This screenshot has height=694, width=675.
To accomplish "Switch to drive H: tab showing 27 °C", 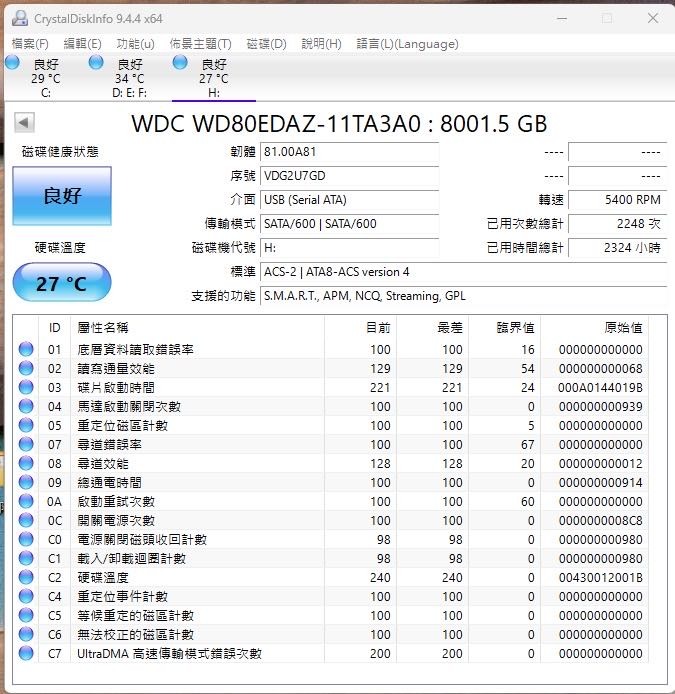I will [x=214, y=78].
